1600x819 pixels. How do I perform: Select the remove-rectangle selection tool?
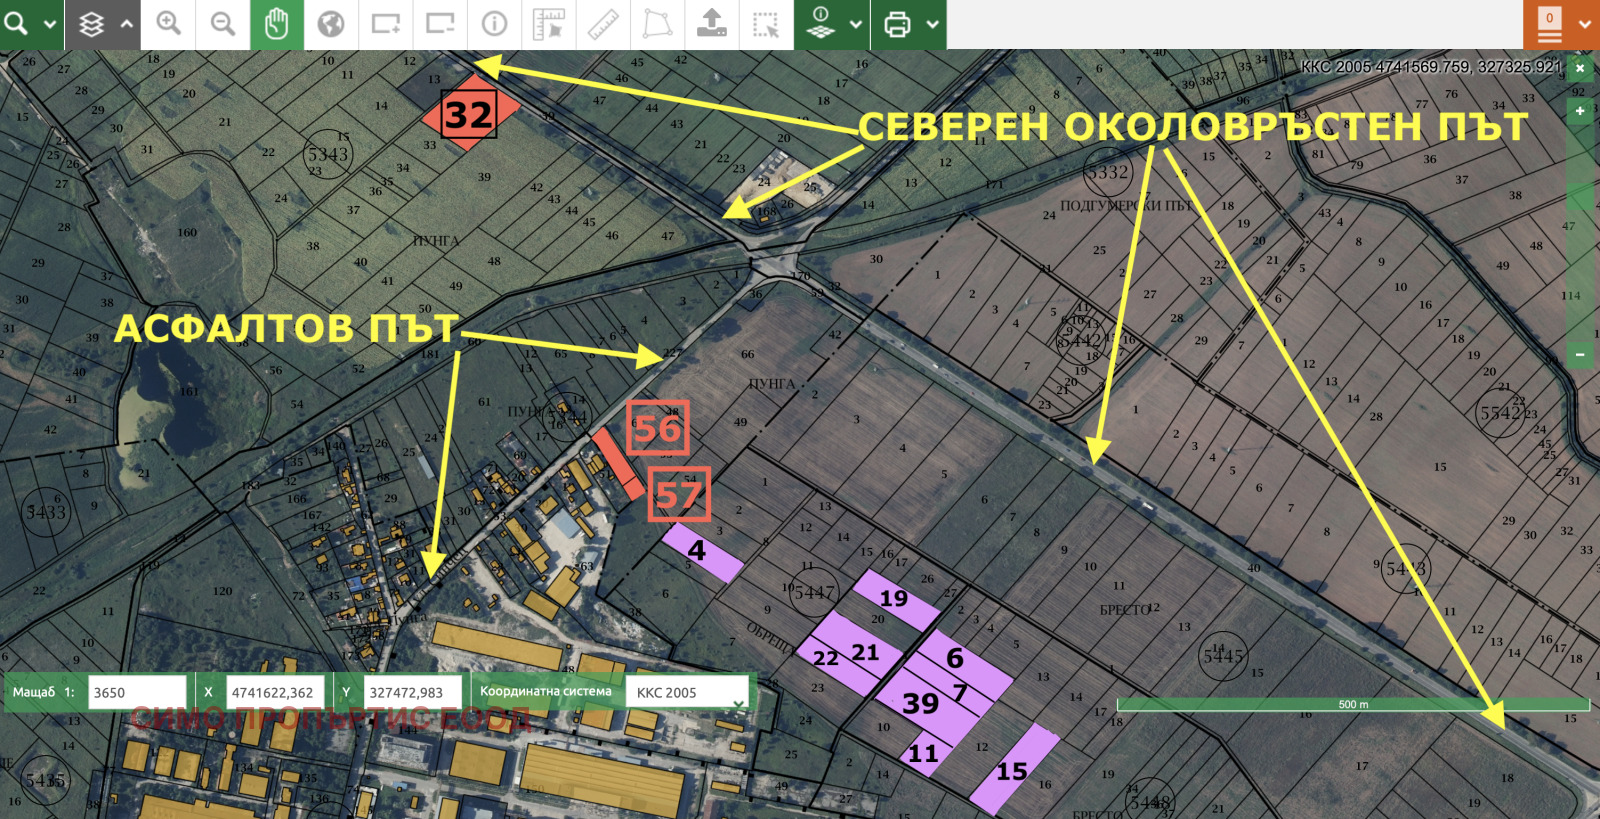[x=440, y=24]
